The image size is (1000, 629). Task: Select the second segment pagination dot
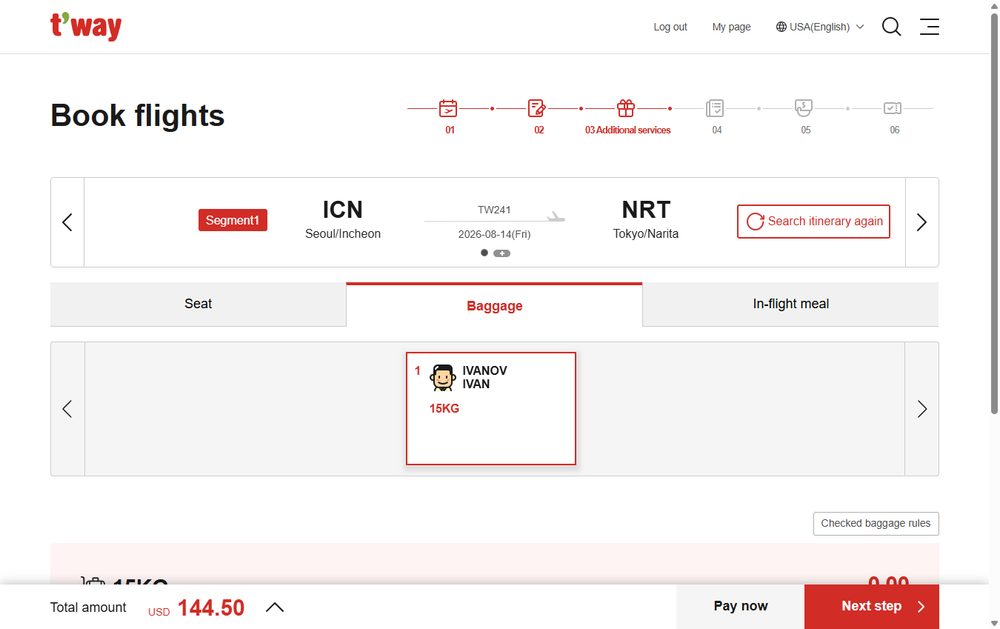pos(502,253)
